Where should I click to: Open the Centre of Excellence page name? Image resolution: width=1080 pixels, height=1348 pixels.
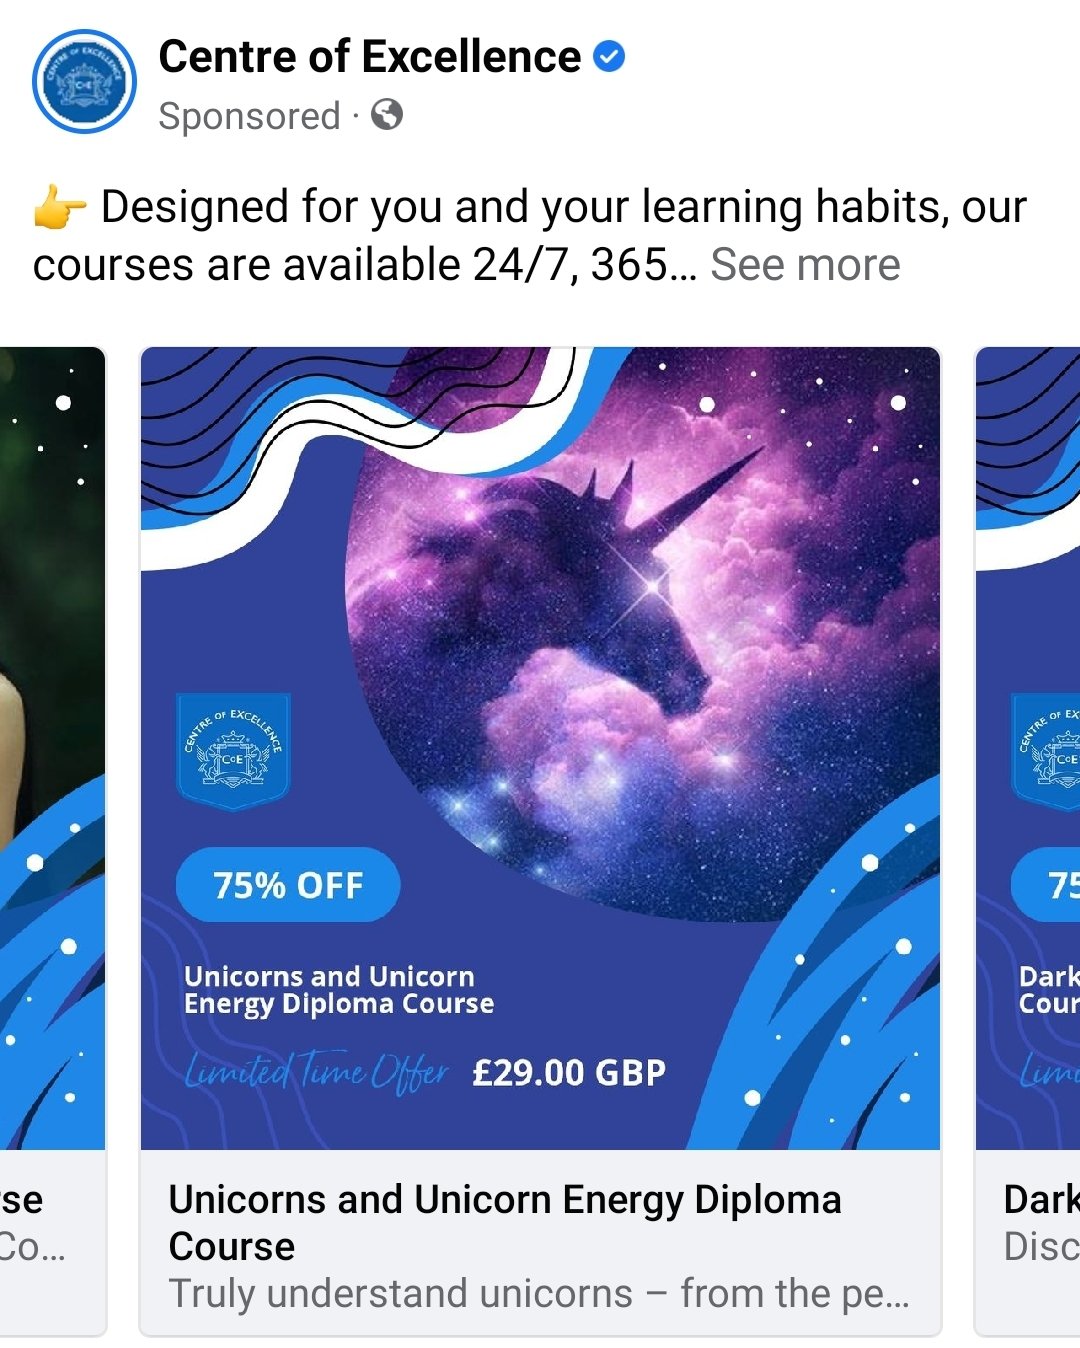pos(369,56)
